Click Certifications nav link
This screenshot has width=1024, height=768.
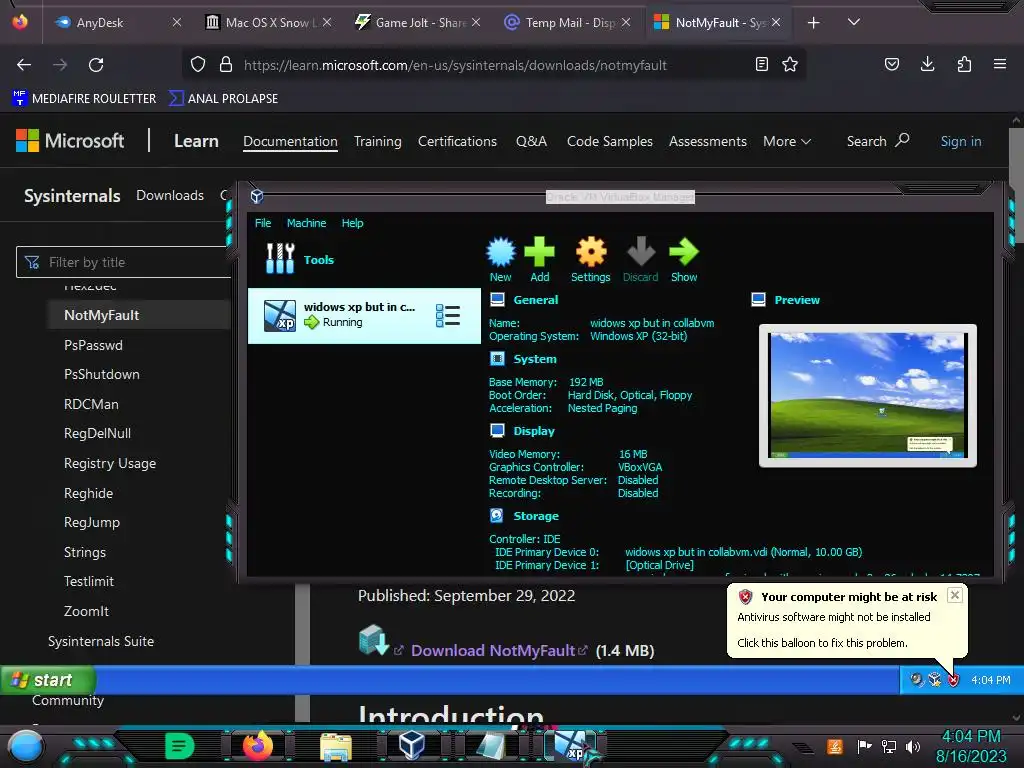(457, 141)
